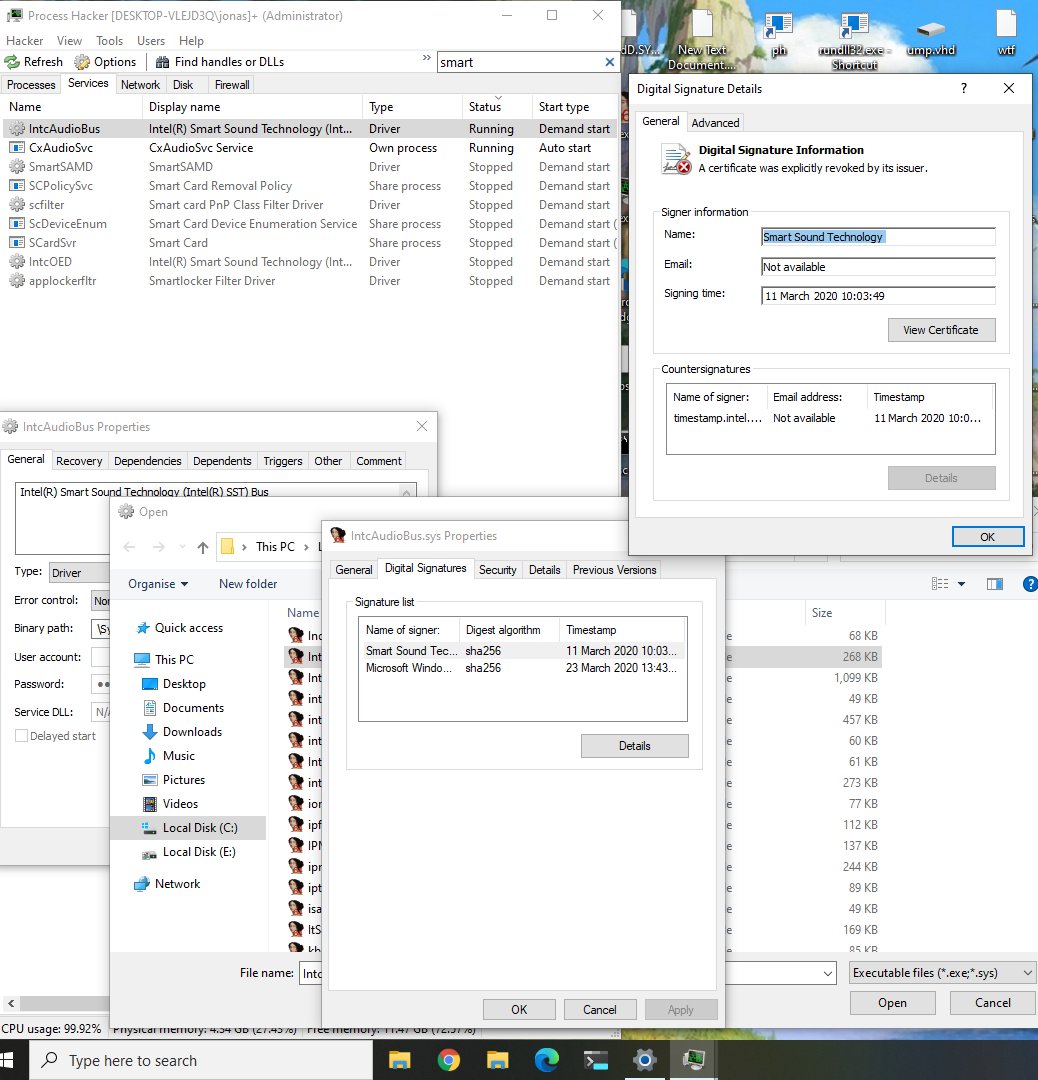Image resolution: width=1038 pixels, height=1080 pixels.
Task: Open Options gear in Process Hacker toolbar
Action: tap(82, 62)
